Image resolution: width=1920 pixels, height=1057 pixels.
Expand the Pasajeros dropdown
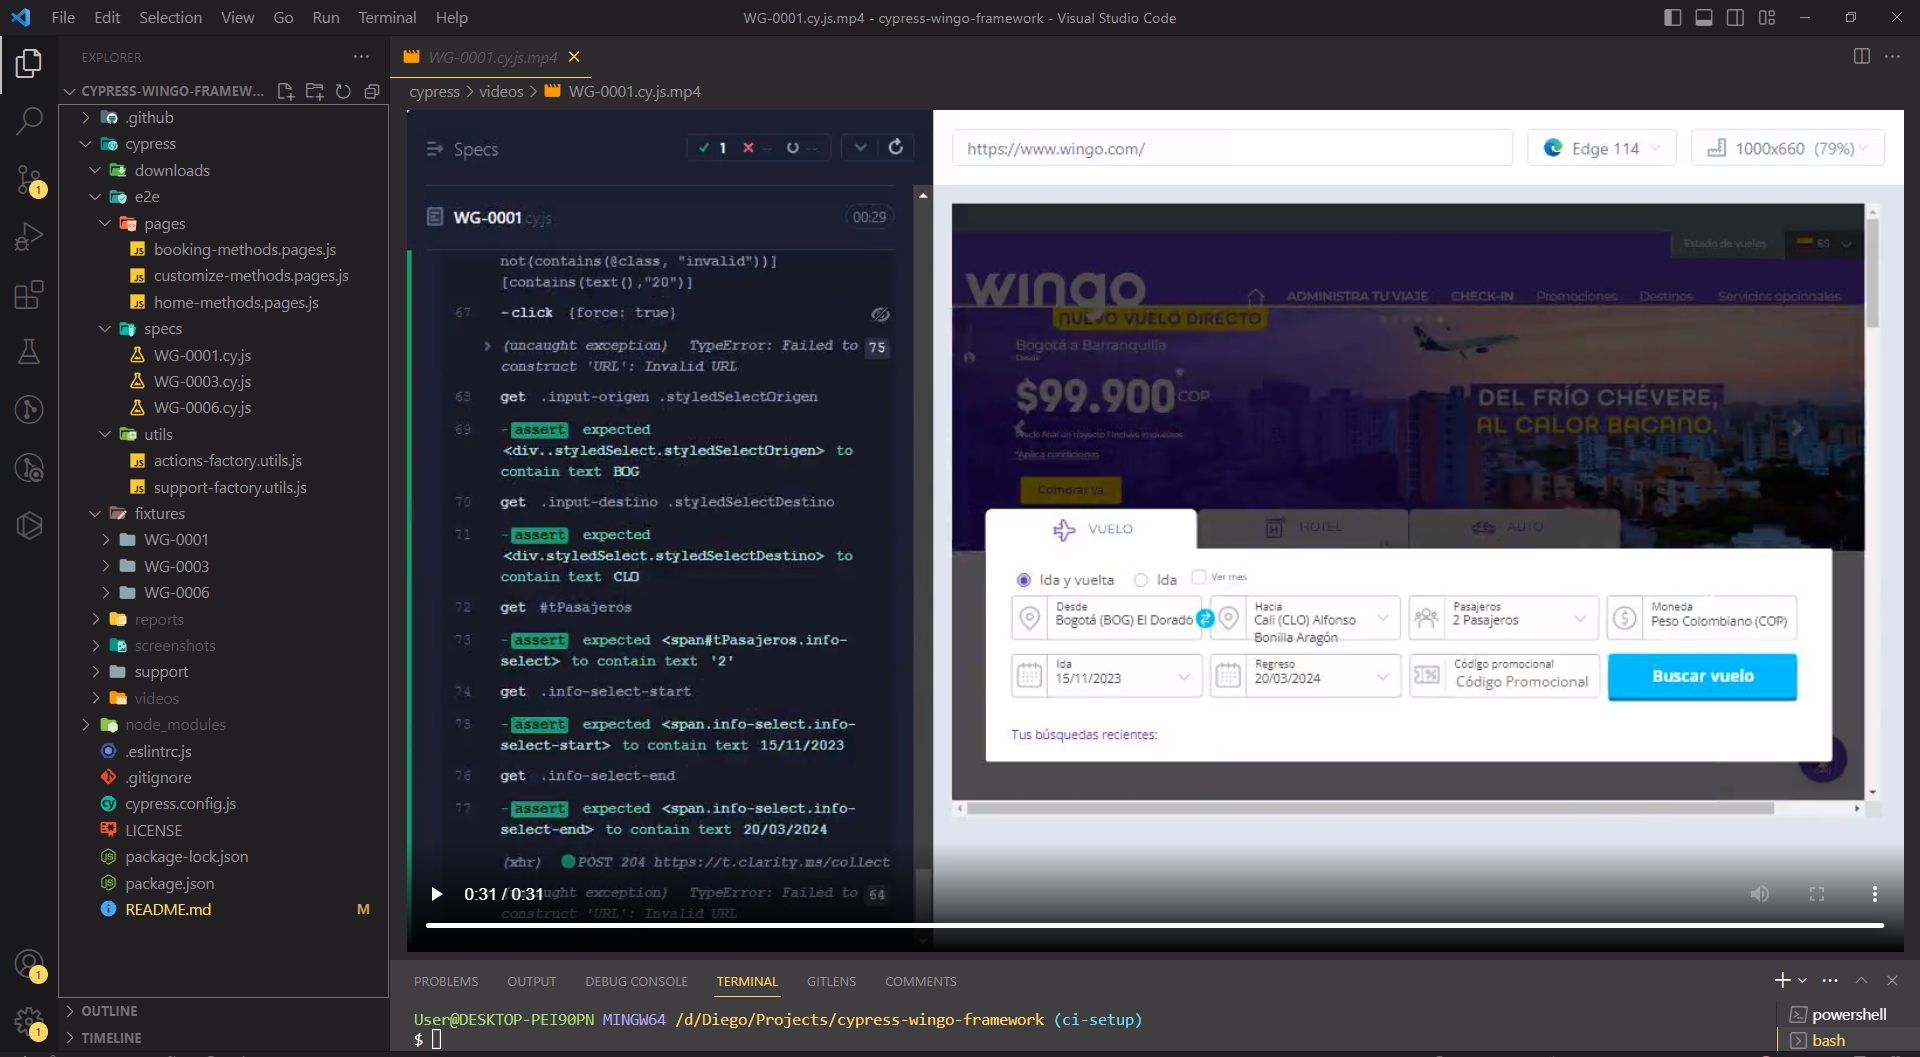[1582, 618]
